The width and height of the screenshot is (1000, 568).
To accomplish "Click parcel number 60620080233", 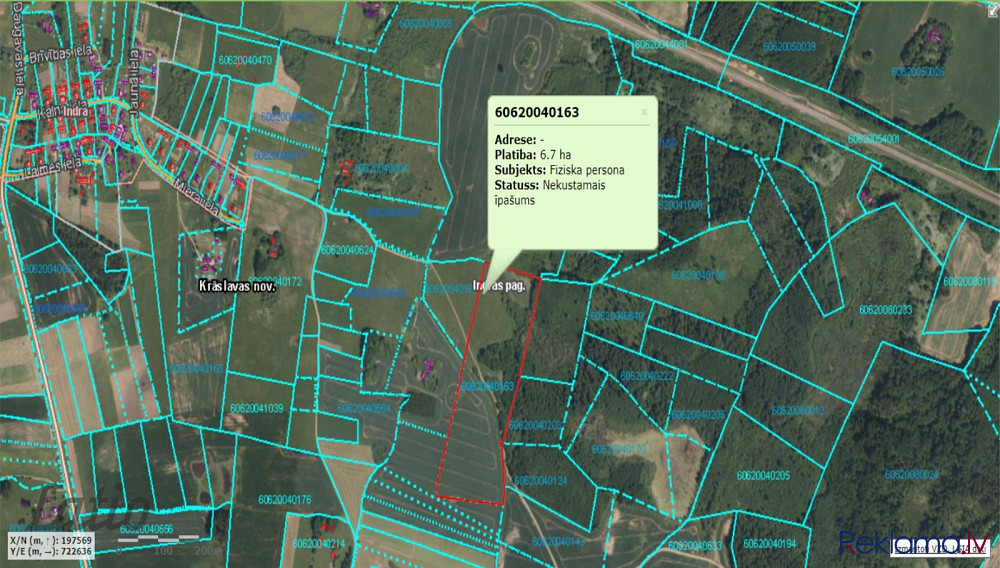I will click(x=885, y=310).
